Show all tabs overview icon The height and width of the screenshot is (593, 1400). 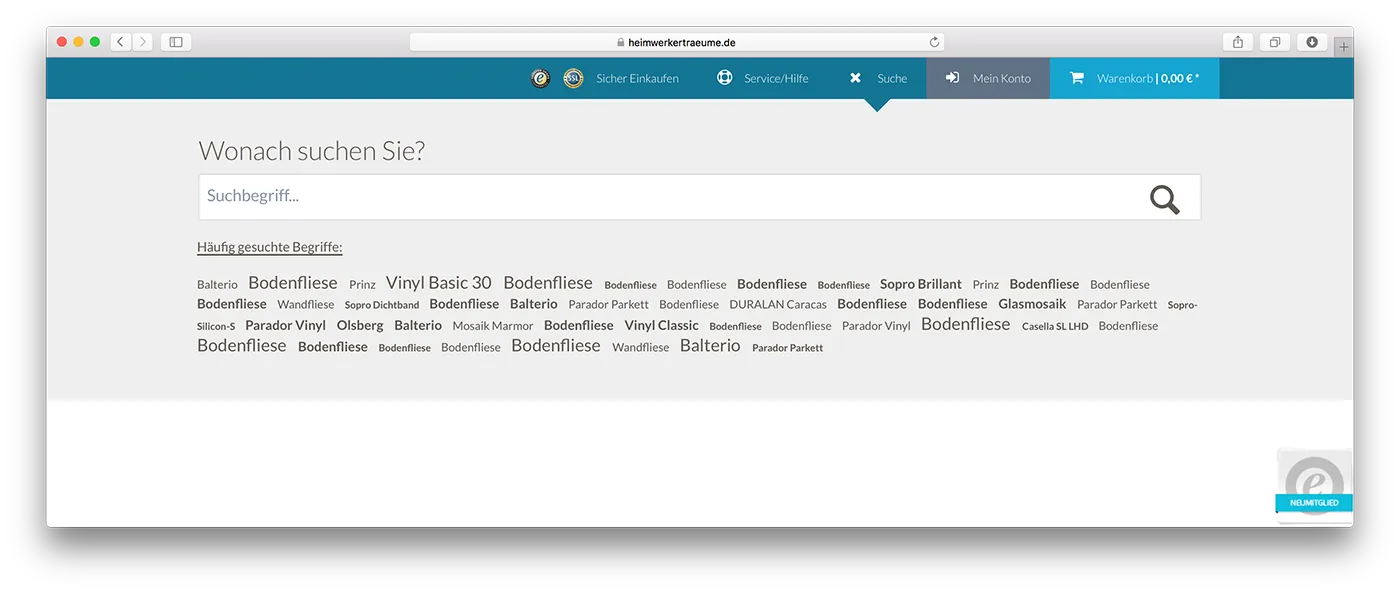1275,42
